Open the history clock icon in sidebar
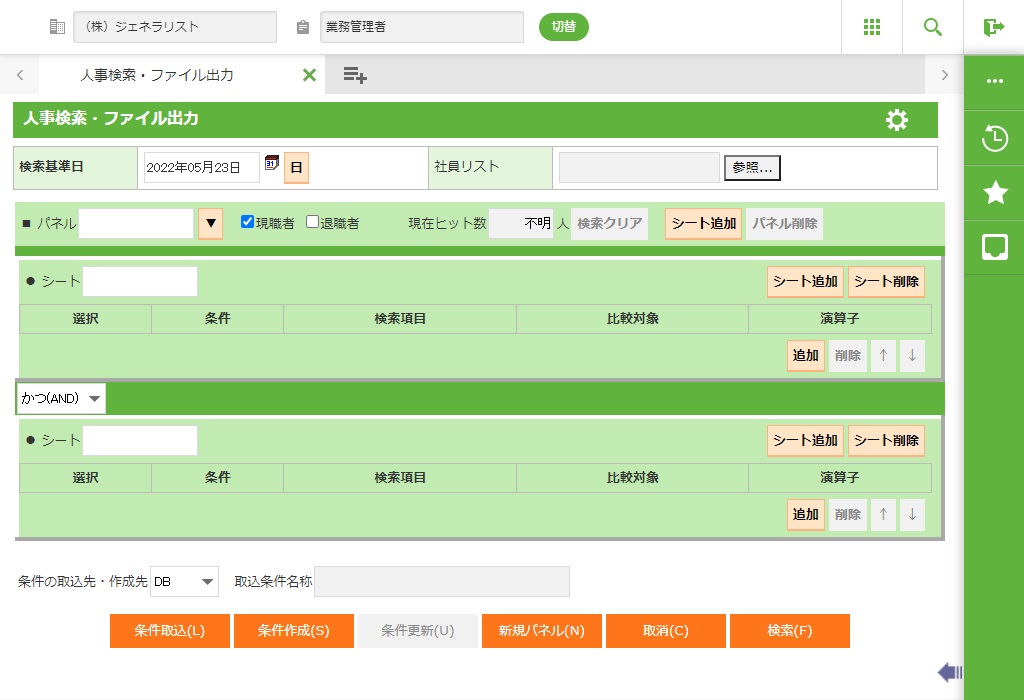 click(994, 138)
